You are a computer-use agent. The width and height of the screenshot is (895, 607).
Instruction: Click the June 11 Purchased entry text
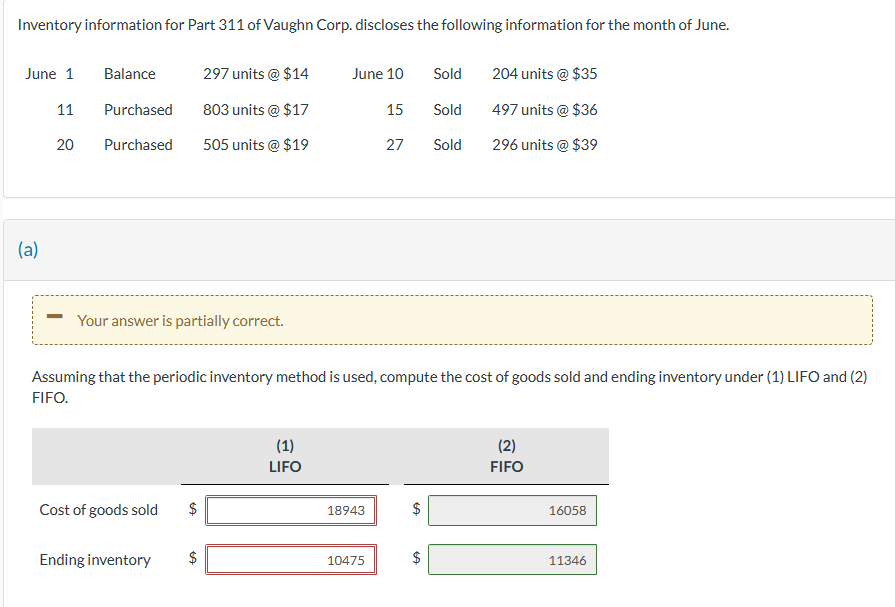(x=138, y=109)
